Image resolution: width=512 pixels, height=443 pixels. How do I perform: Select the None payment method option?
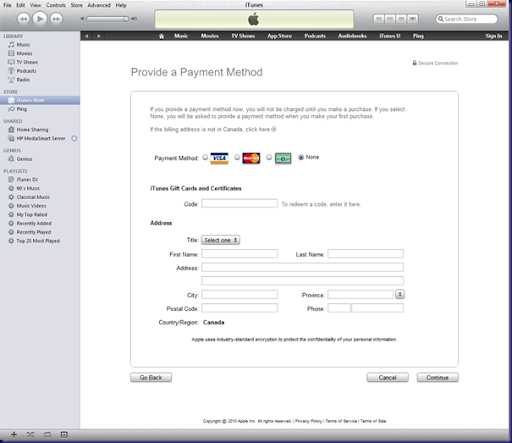(301, 157)
